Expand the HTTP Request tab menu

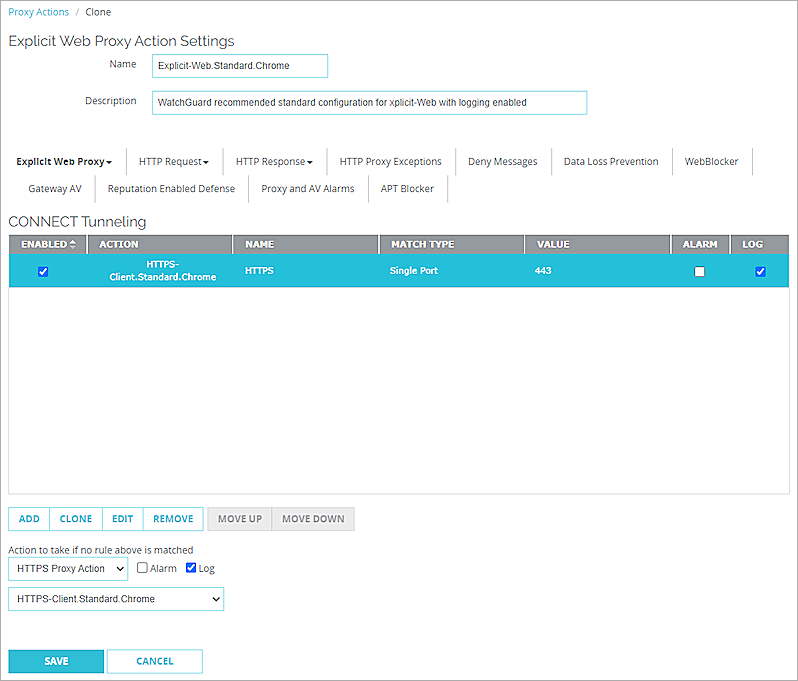(173, 161)
